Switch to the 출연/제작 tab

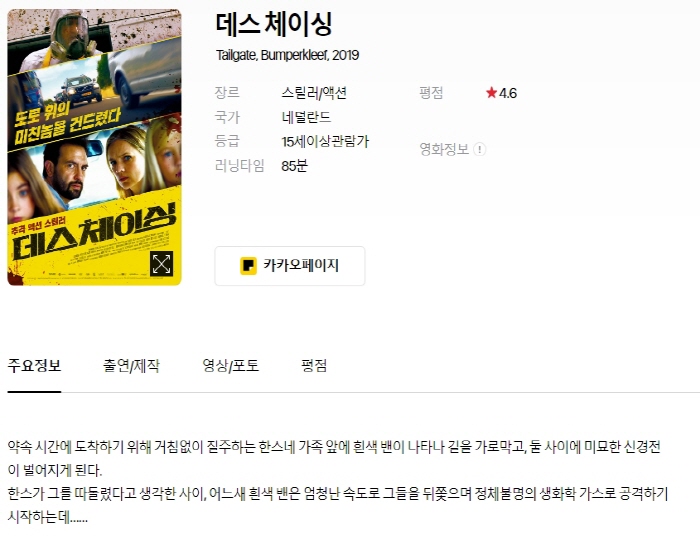pos(131,366)
